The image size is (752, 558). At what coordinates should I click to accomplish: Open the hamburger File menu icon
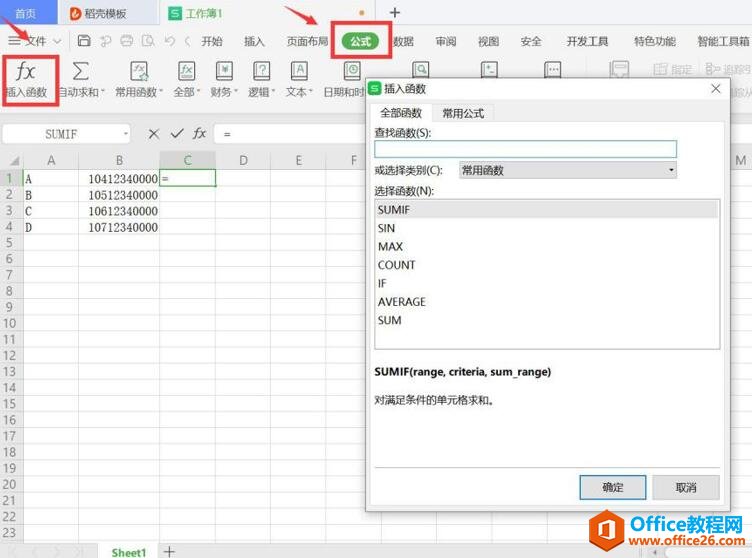[14, 41]
